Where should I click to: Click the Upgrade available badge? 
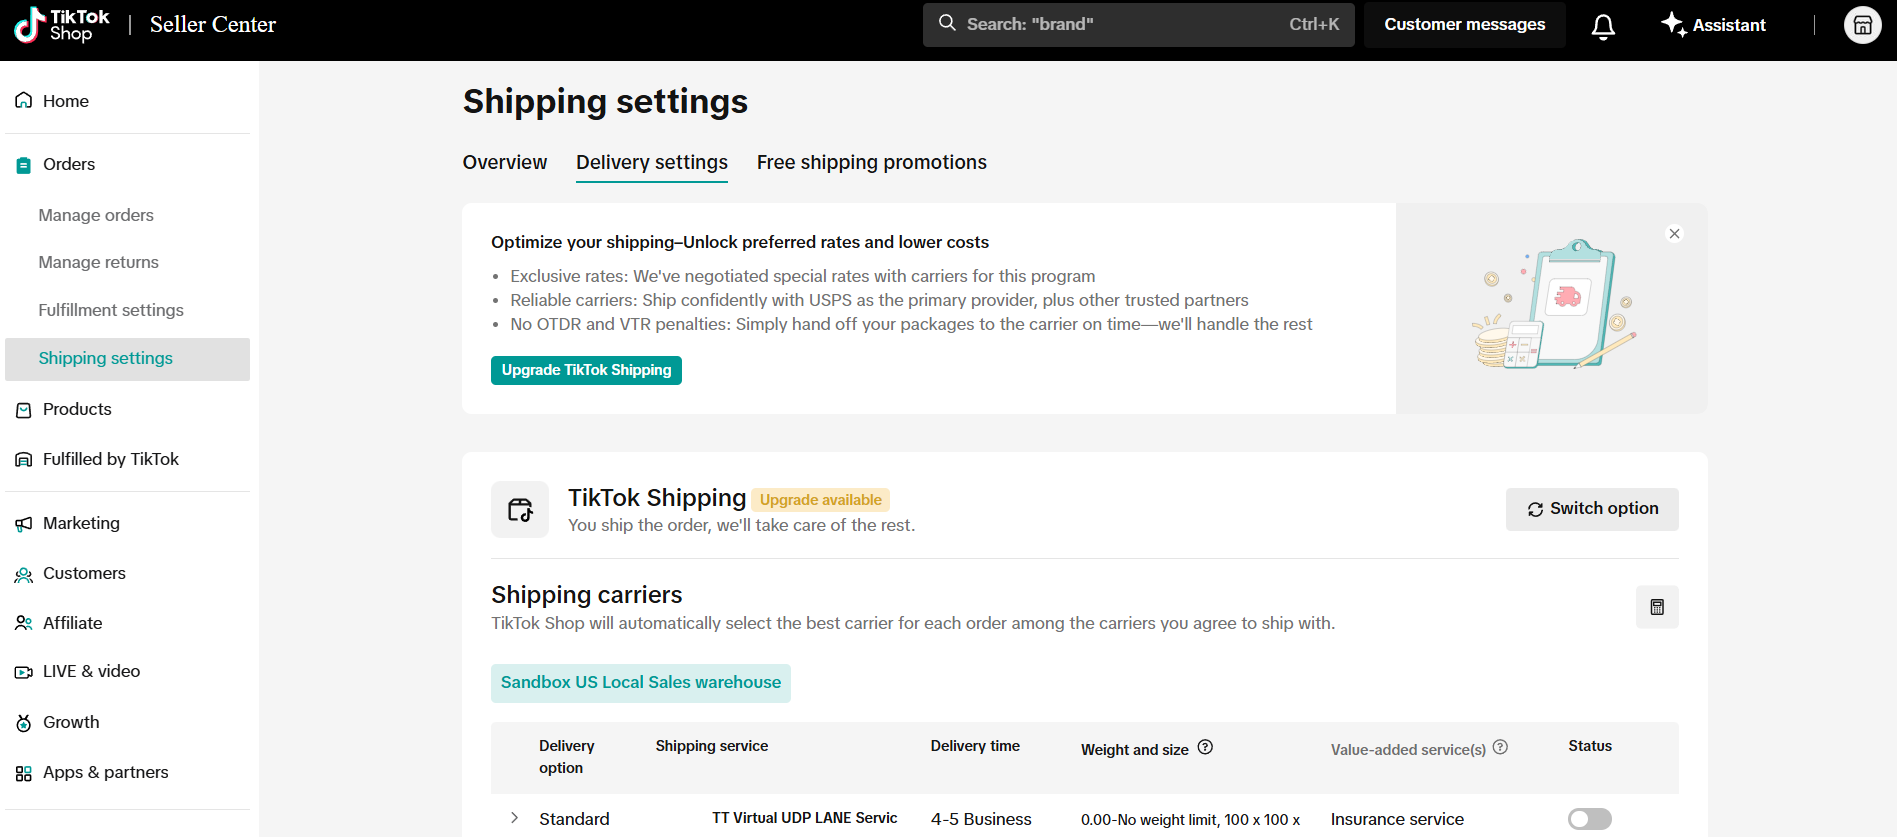click(820, 500)
